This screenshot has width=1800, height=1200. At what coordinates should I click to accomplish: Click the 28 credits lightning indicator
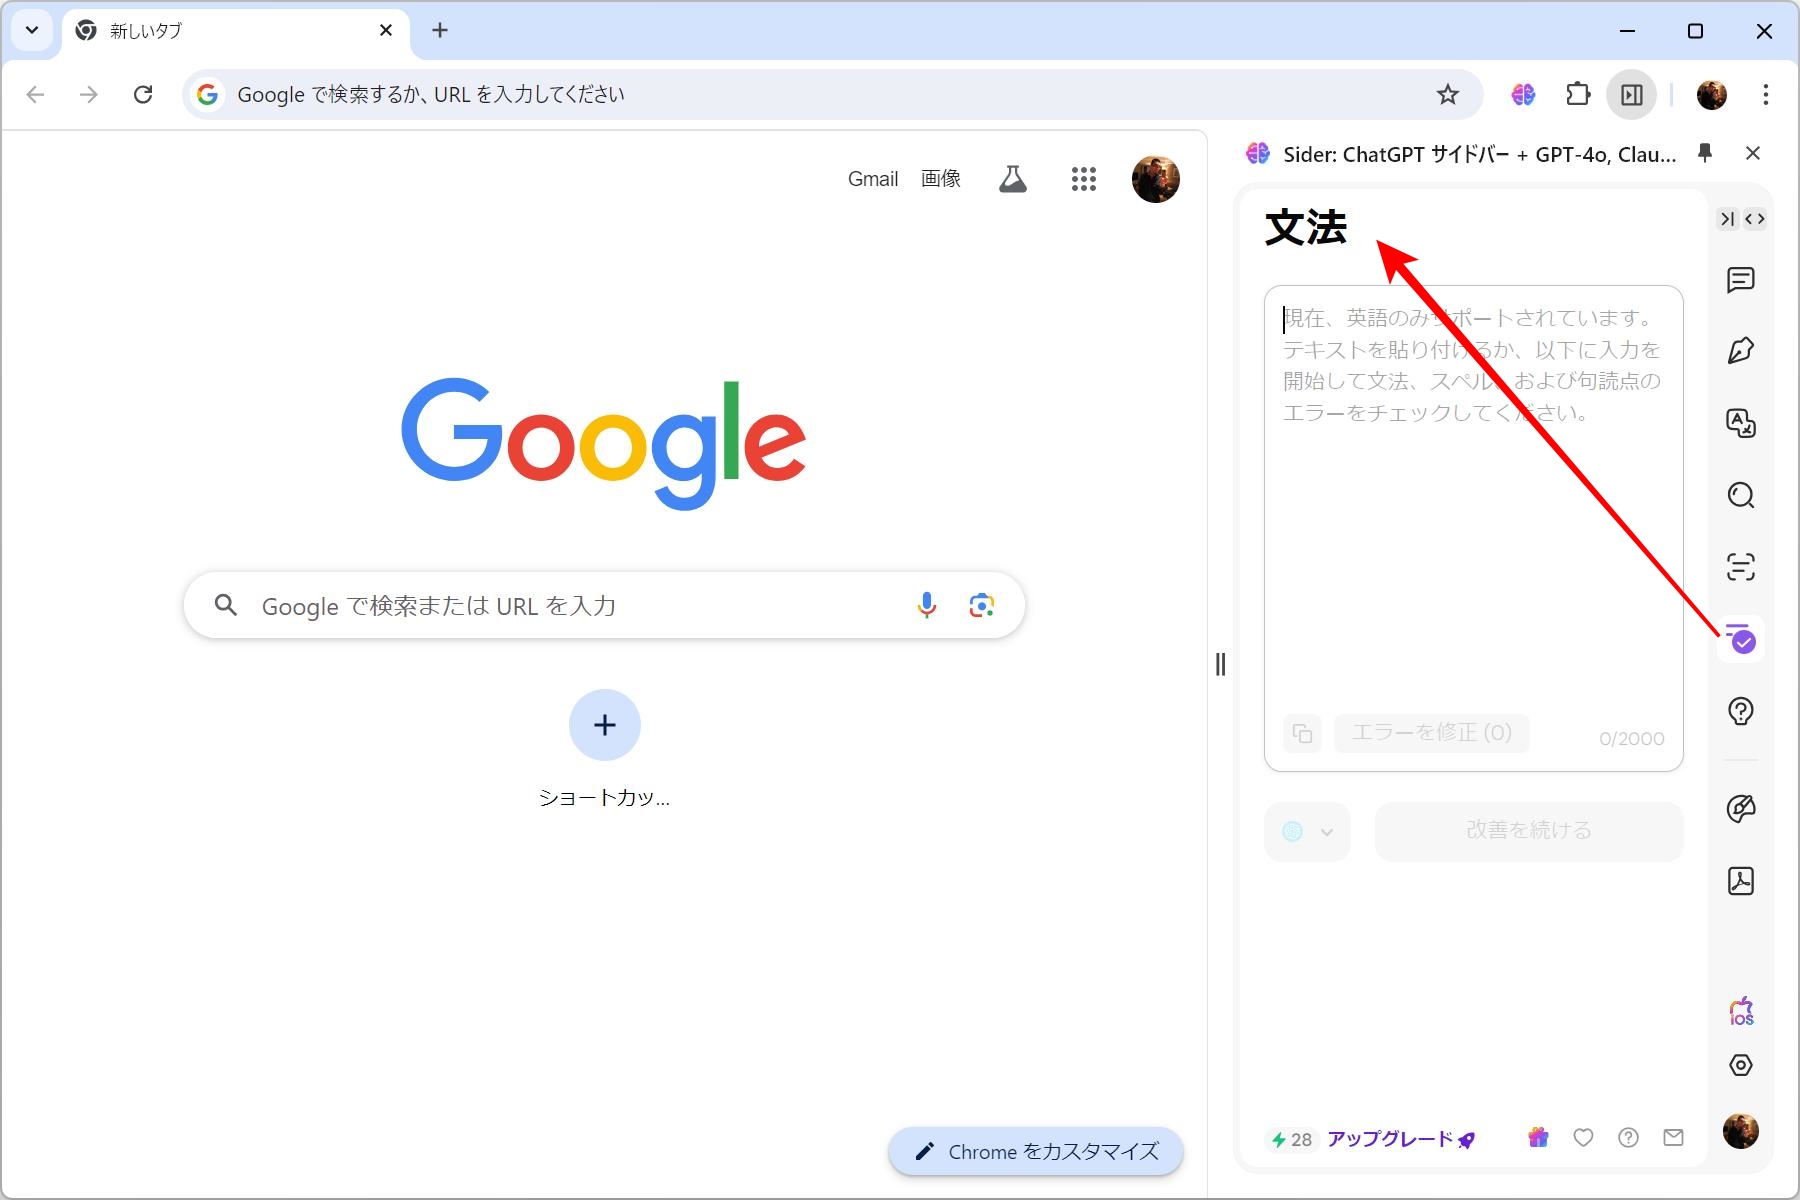click(x=1291, y=1139)
